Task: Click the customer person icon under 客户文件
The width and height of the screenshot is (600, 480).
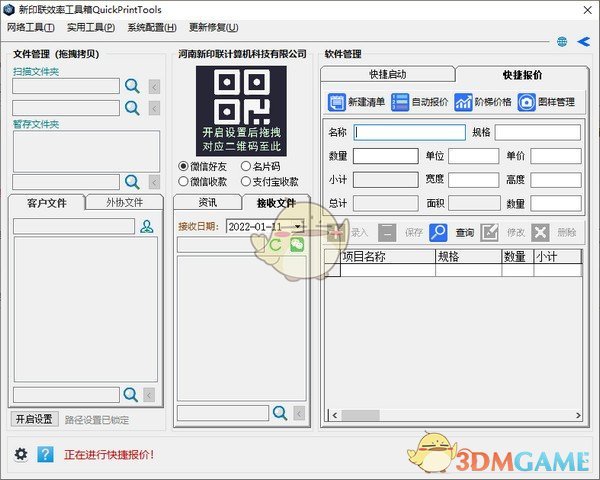Action: coord(147,226)
